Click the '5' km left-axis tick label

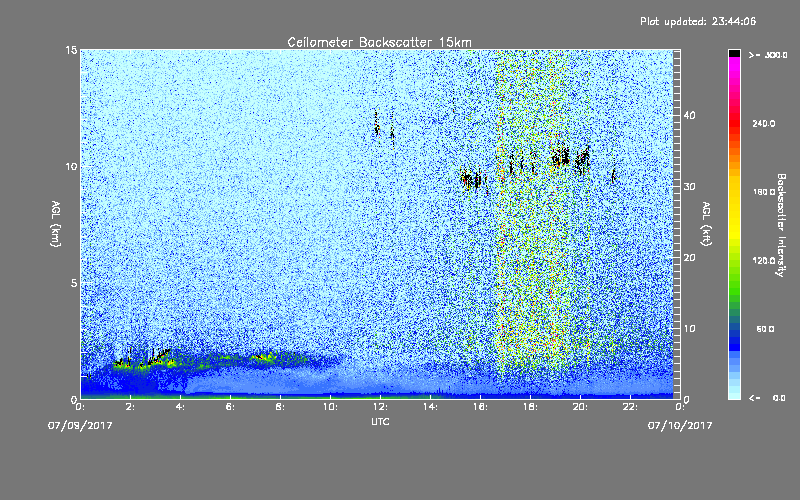point(74,283)
